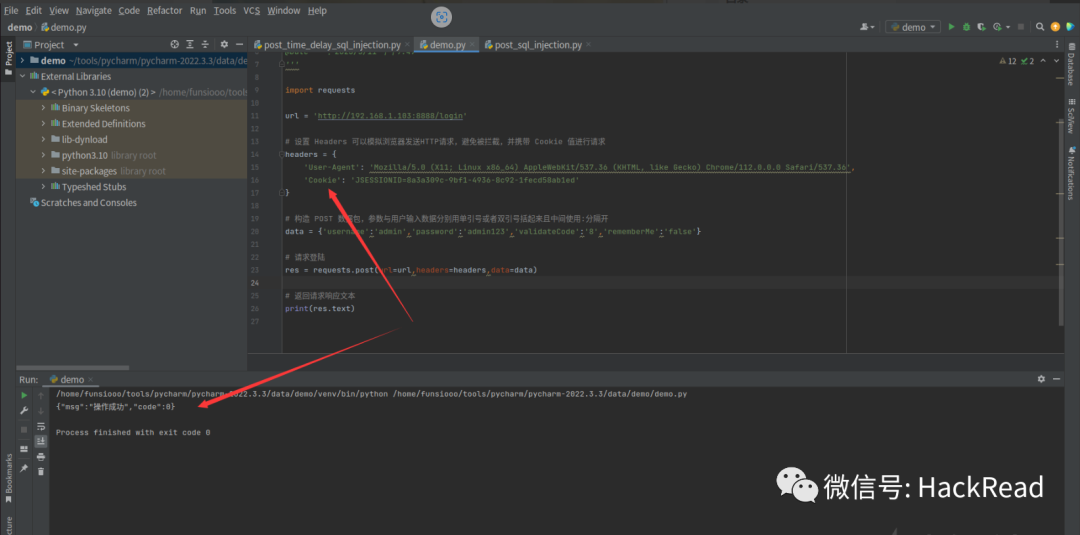This screenshot has width=1080, height=535.
Task: Open the Database side tool window
Action: coord(1072,64)
